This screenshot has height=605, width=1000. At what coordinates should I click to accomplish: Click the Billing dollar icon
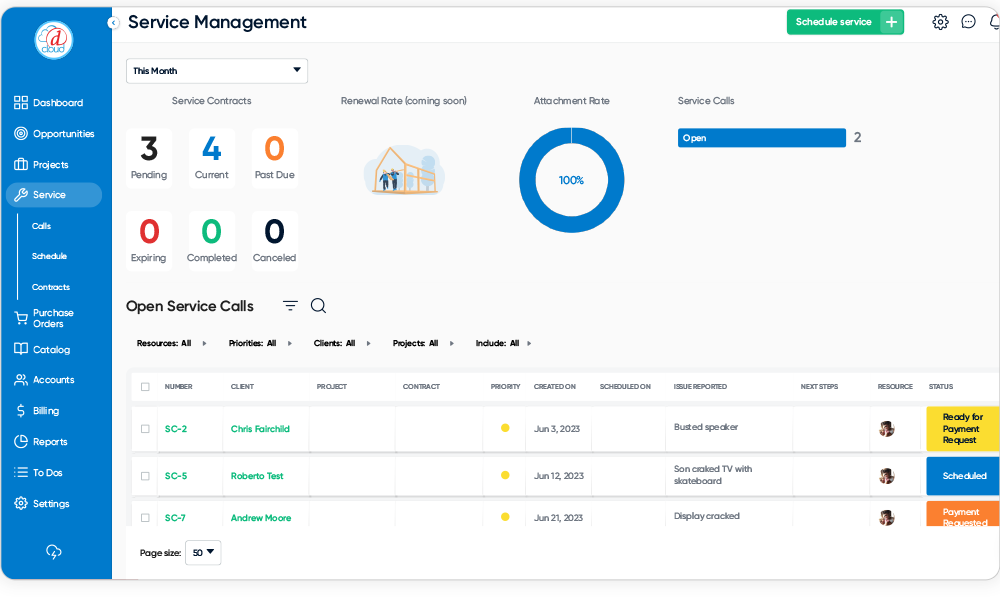21,411
